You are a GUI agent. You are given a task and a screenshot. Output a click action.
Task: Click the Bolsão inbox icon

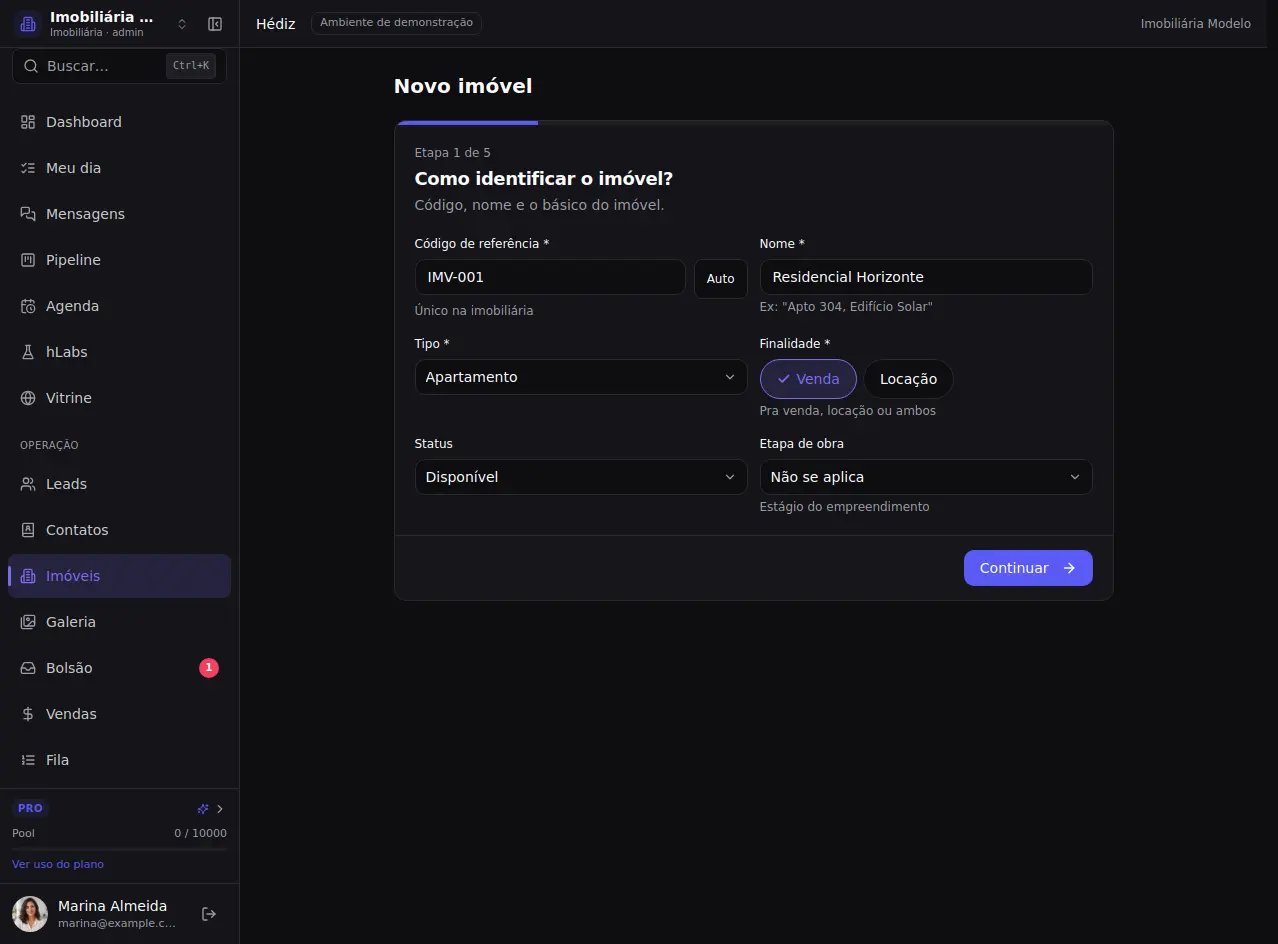(x=28, y=668)
